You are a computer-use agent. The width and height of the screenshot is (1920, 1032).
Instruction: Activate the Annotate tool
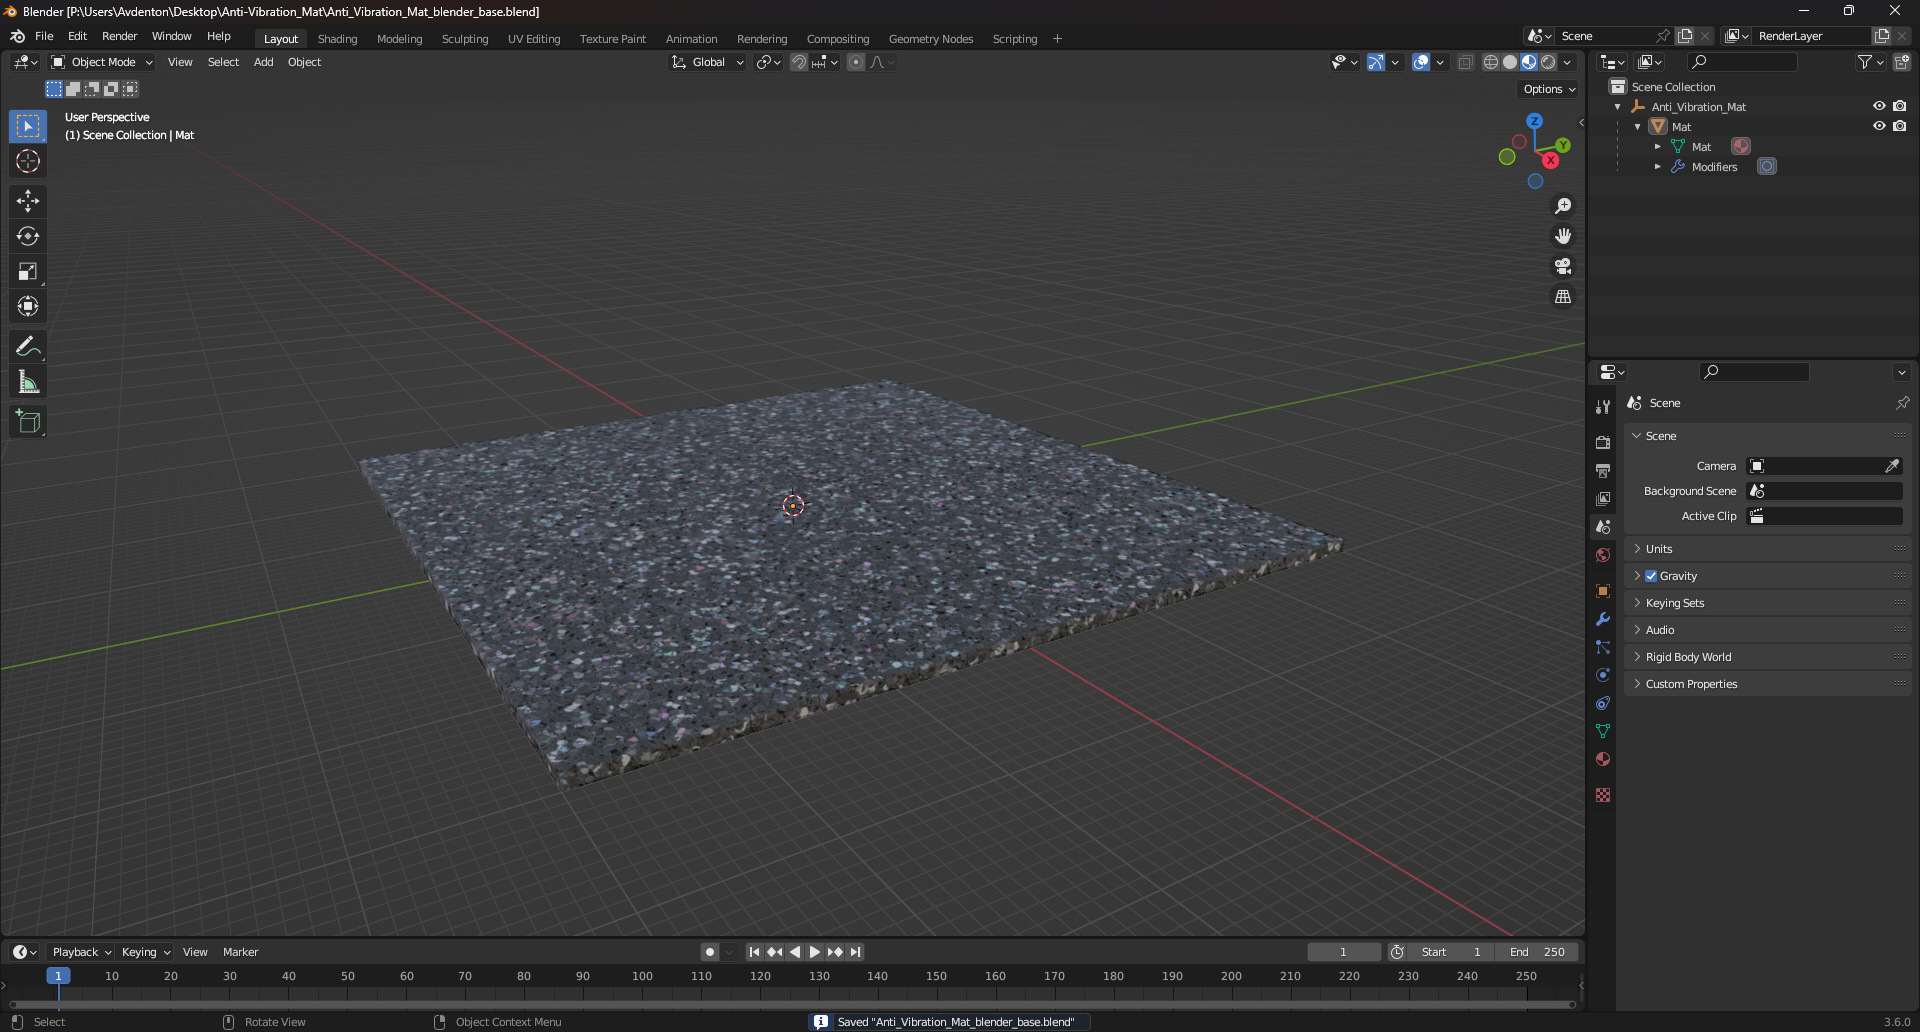coord(28,347)
